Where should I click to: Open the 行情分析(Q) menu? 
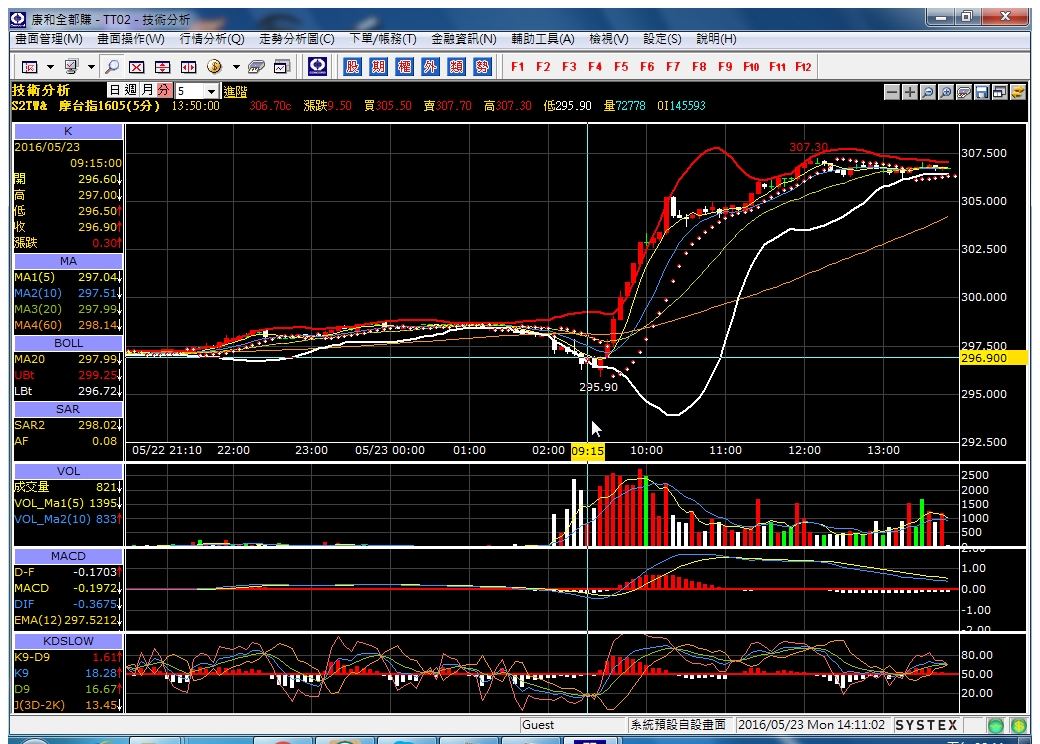tap(212, 39)
